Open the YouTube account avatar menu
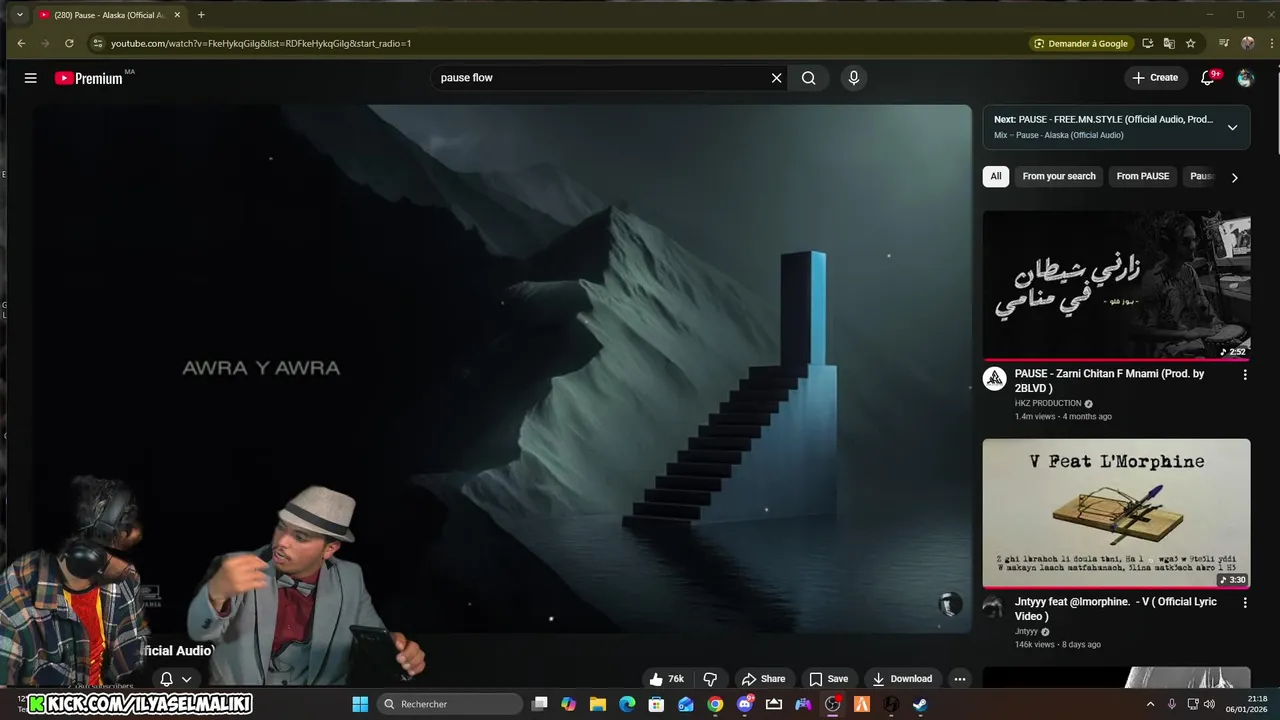Image resolution: width=1280 pixels, height=720 pixels. 1245,78
